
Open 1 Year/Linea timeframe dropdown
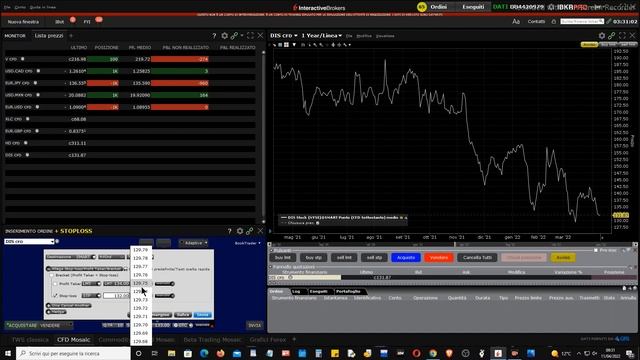tap(322, 36)
